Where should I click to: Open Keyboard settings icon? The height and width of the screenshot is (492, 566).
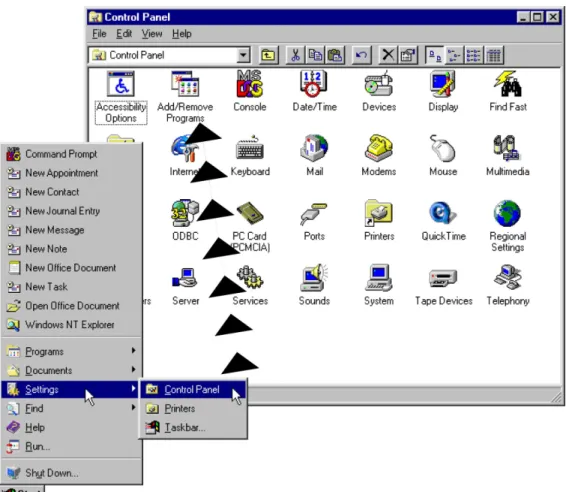[x=250, y=156]
